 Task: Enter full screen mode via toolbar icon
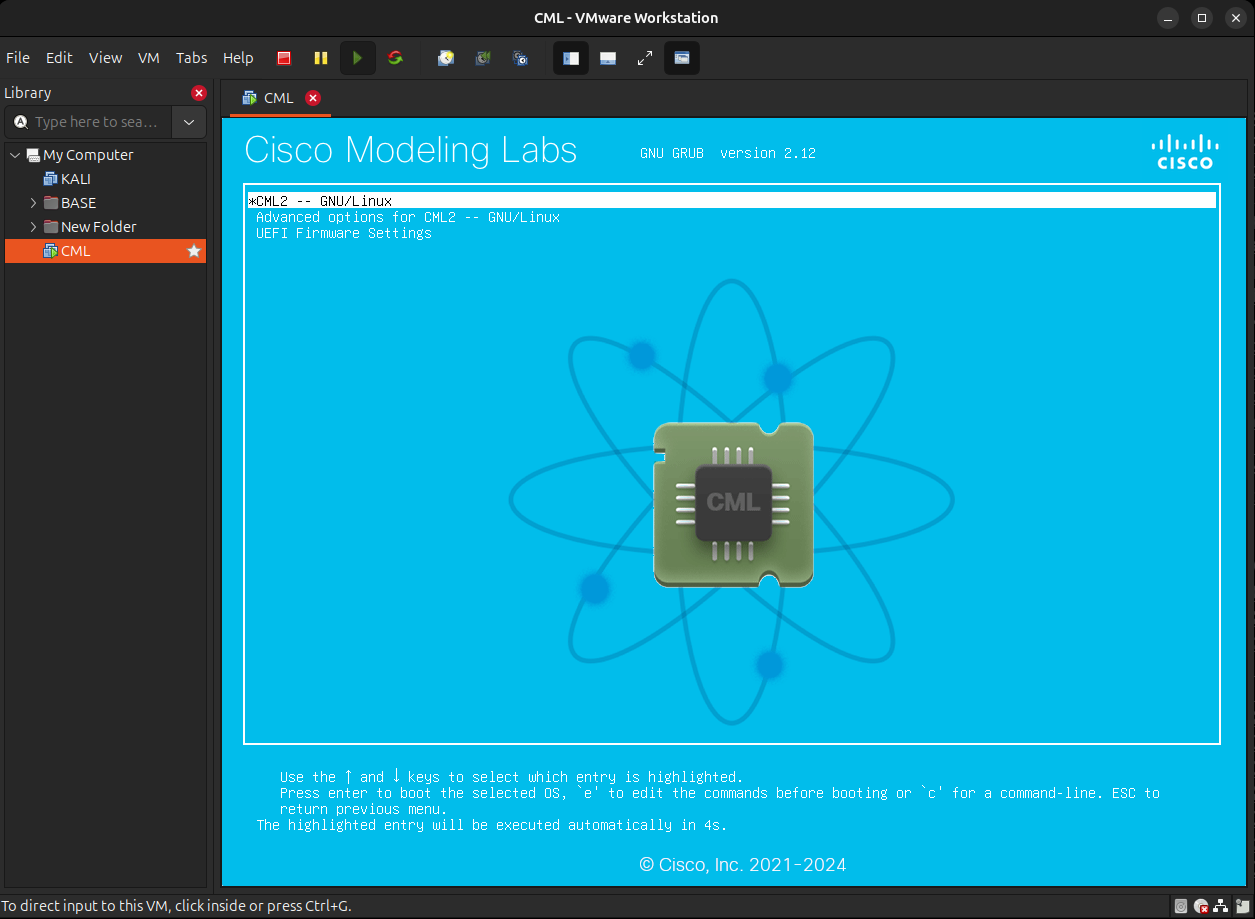645,58
